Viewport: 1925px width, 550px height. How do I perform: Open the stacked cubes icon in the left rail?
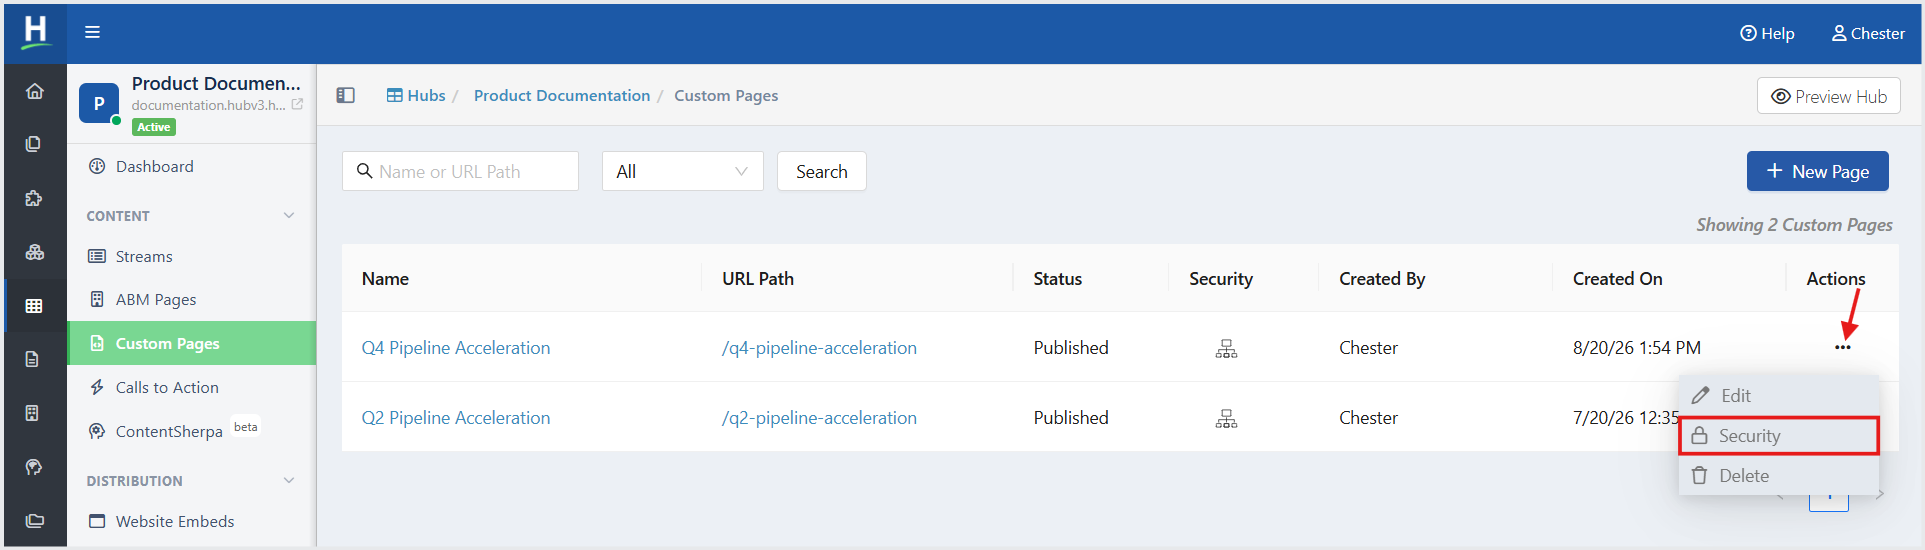tap(35, 252)
